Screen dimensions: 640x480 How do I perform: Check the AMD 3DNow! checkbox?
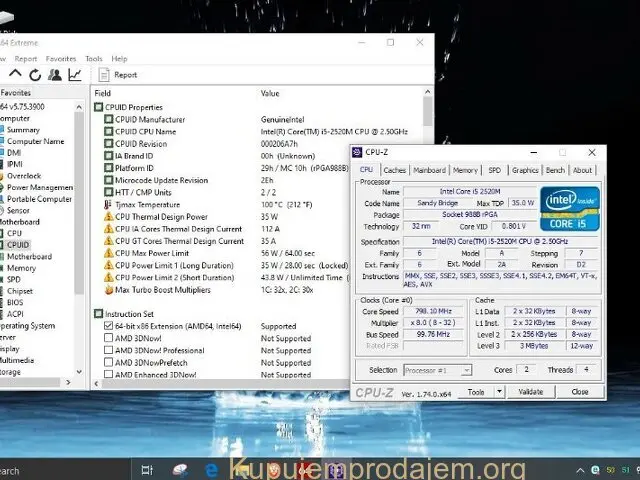coord(108,338)
